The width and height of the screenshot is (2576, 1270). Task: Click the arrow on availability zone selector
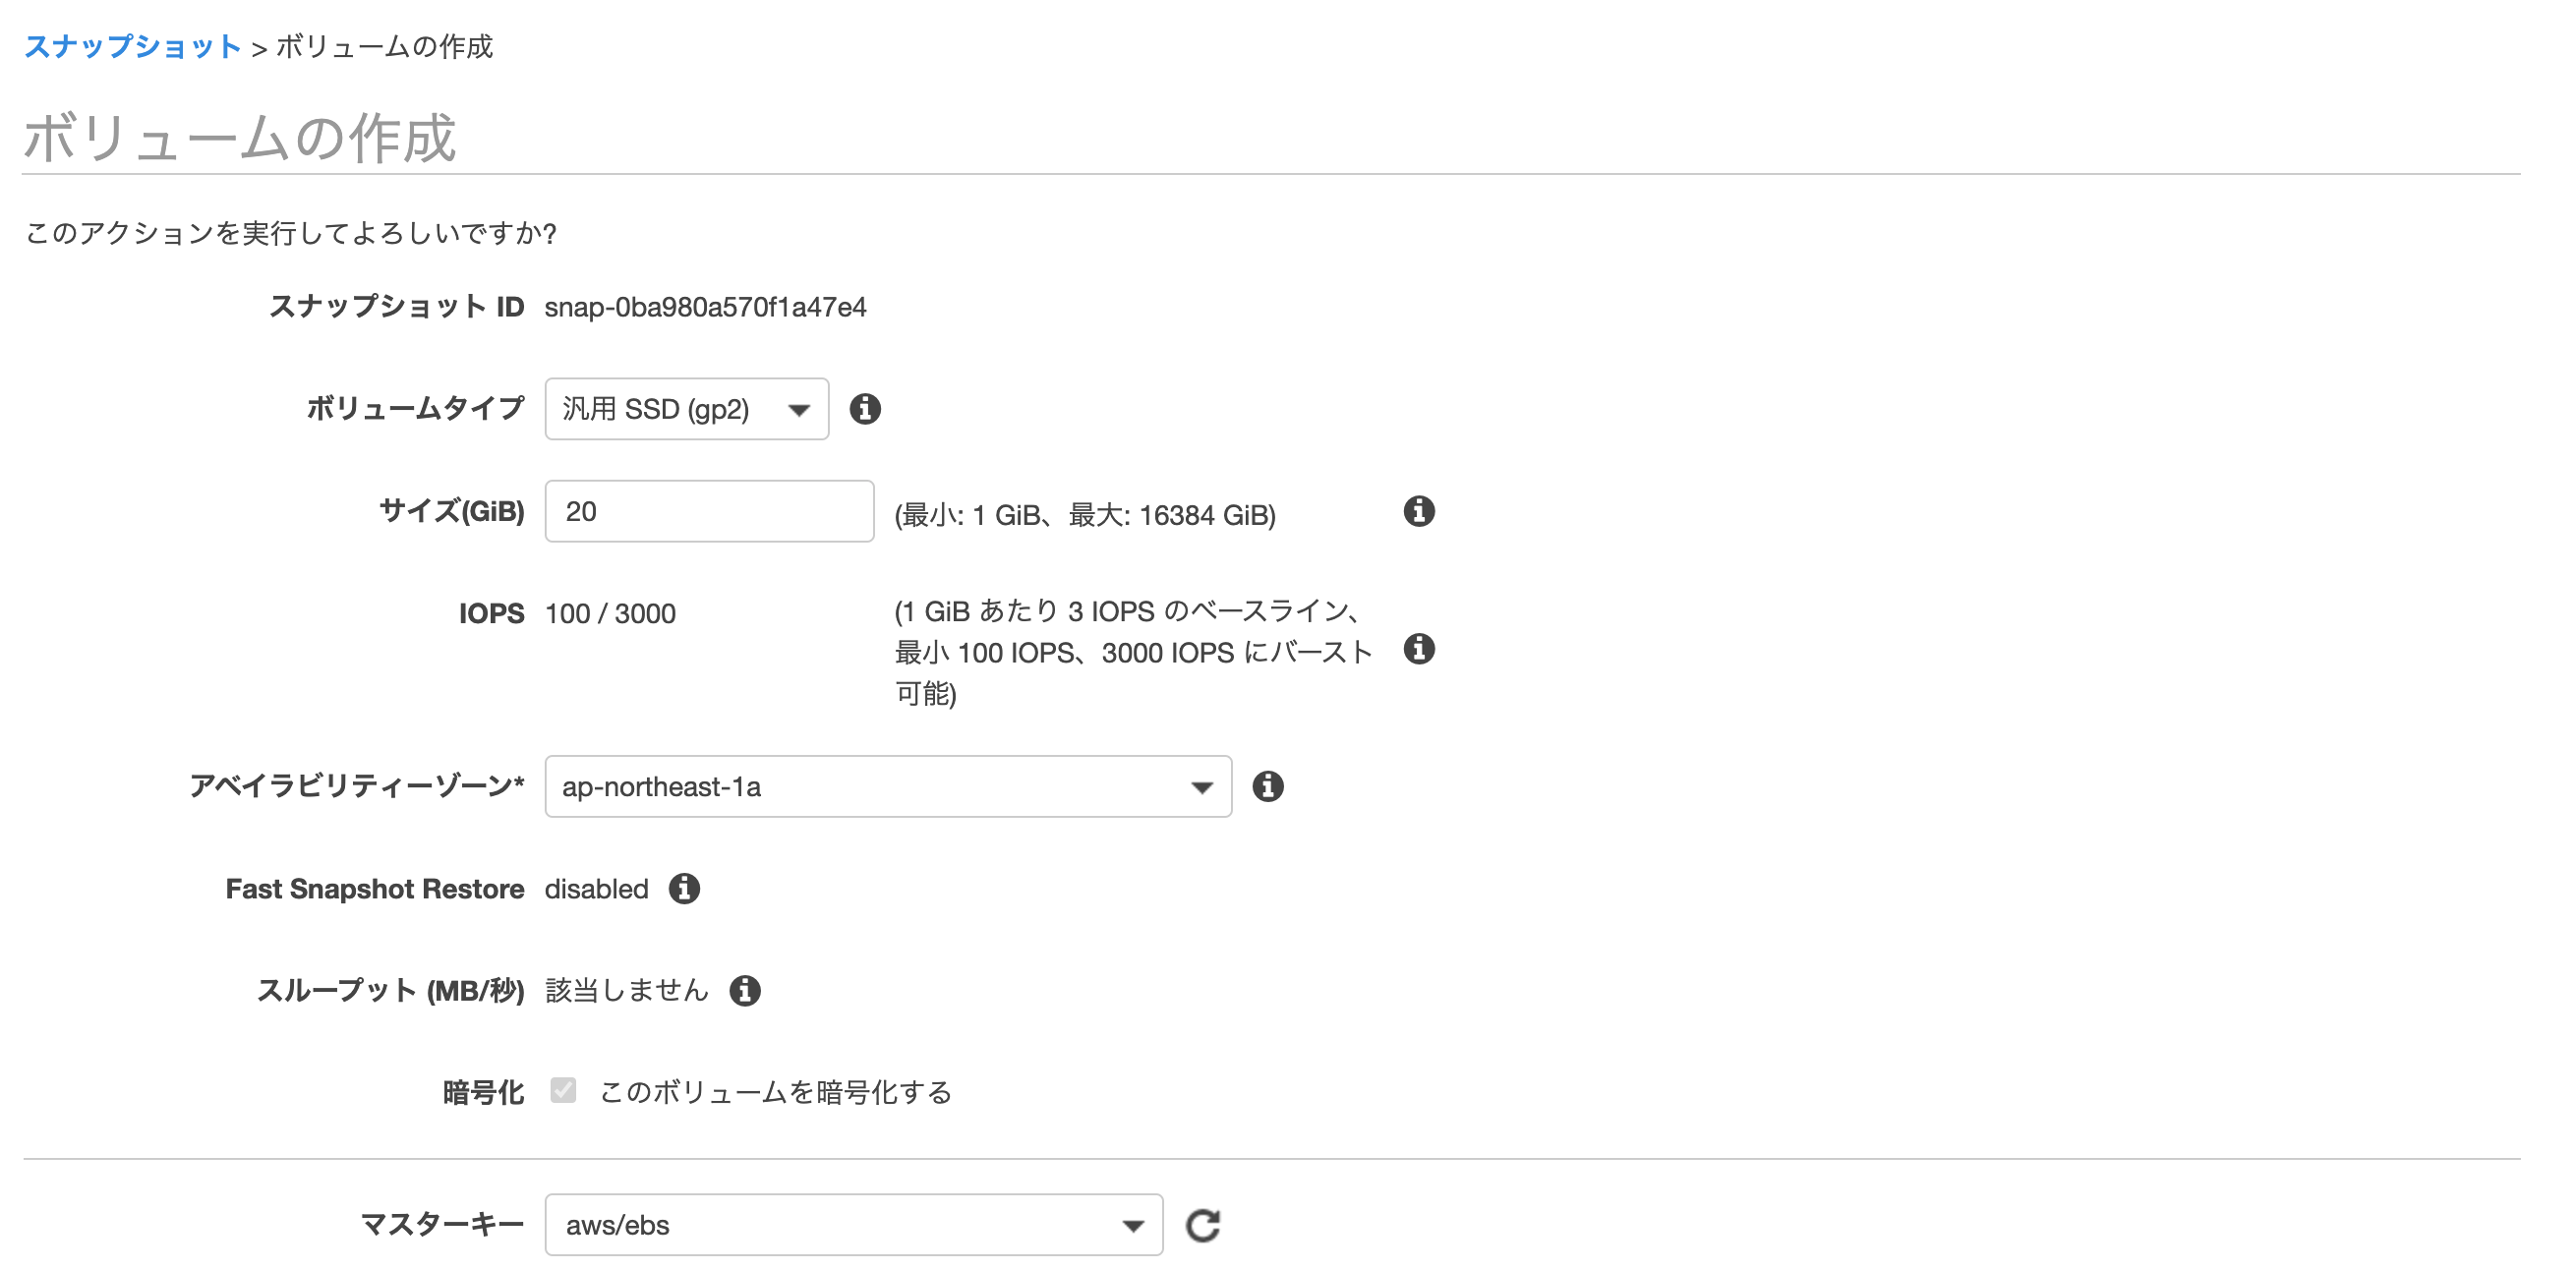click(x=1201, y=788)
